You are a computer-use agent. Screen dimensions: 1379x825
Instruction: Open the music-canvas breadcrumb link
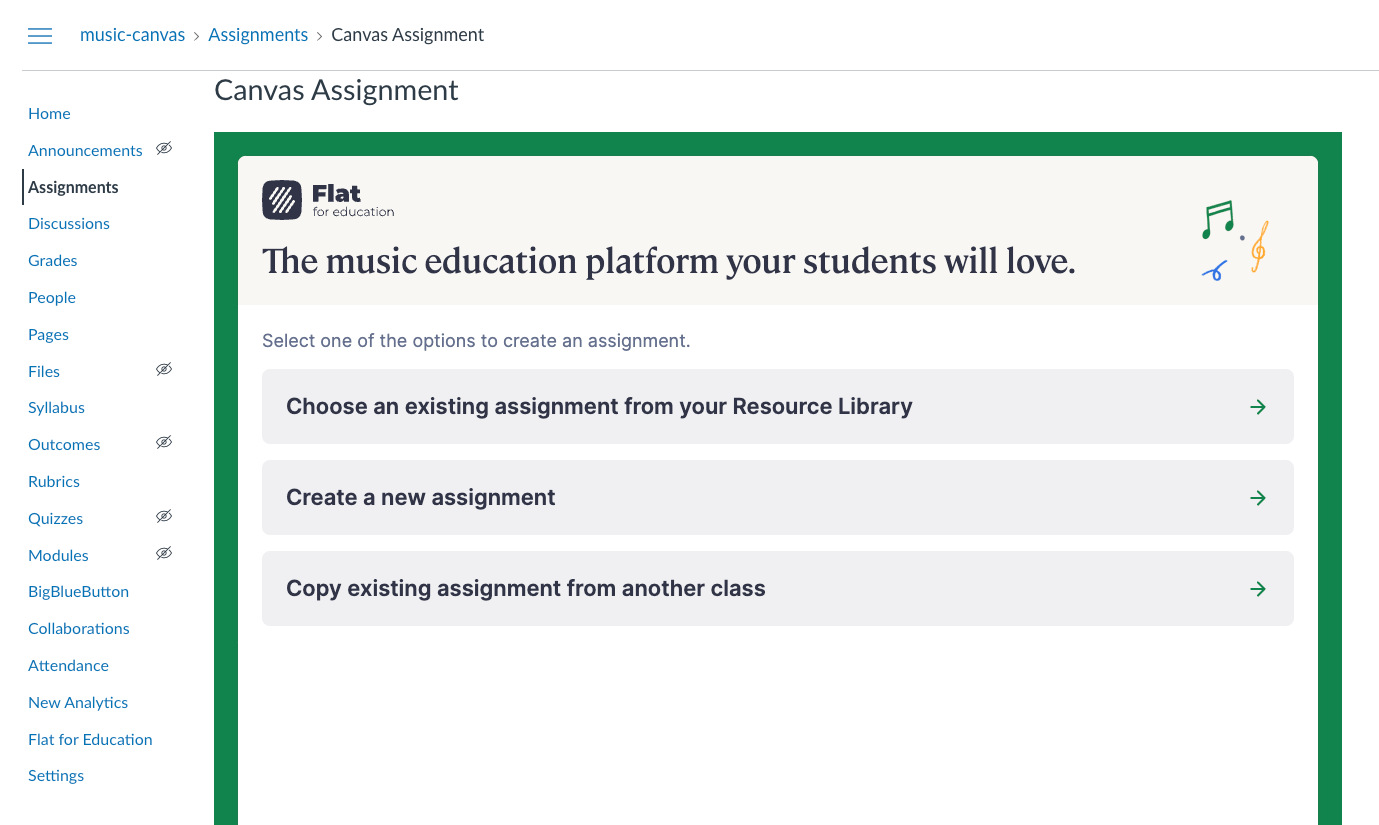click(x=132, y=34)
